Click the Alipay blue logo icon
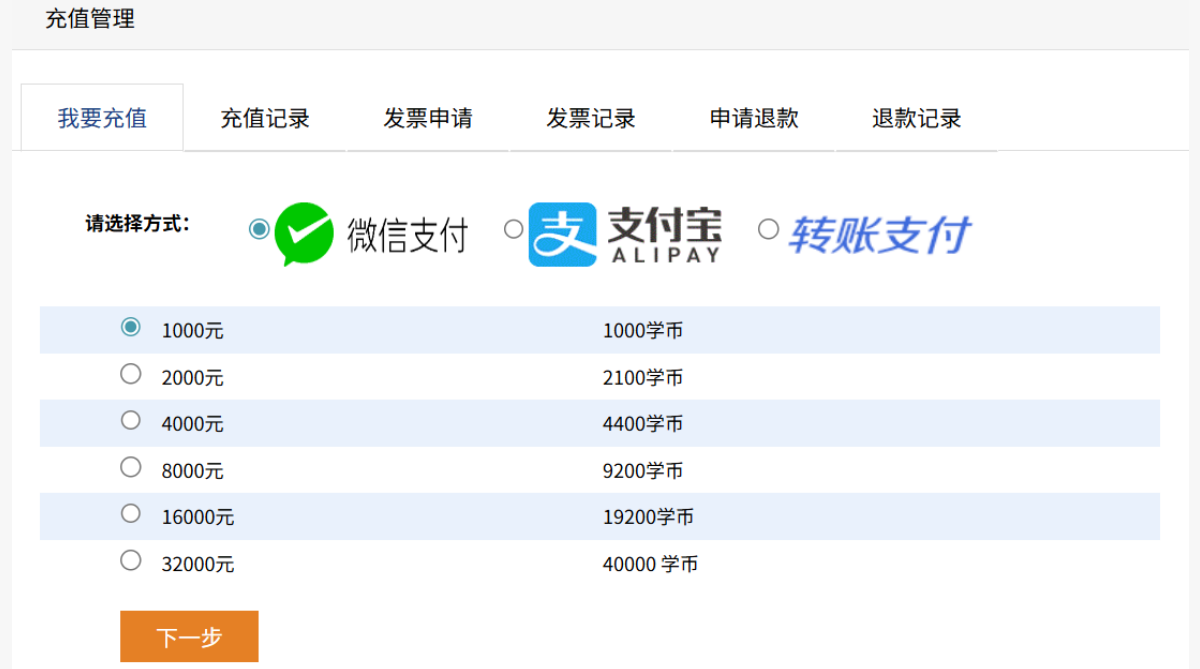 (x=562, y=235)
